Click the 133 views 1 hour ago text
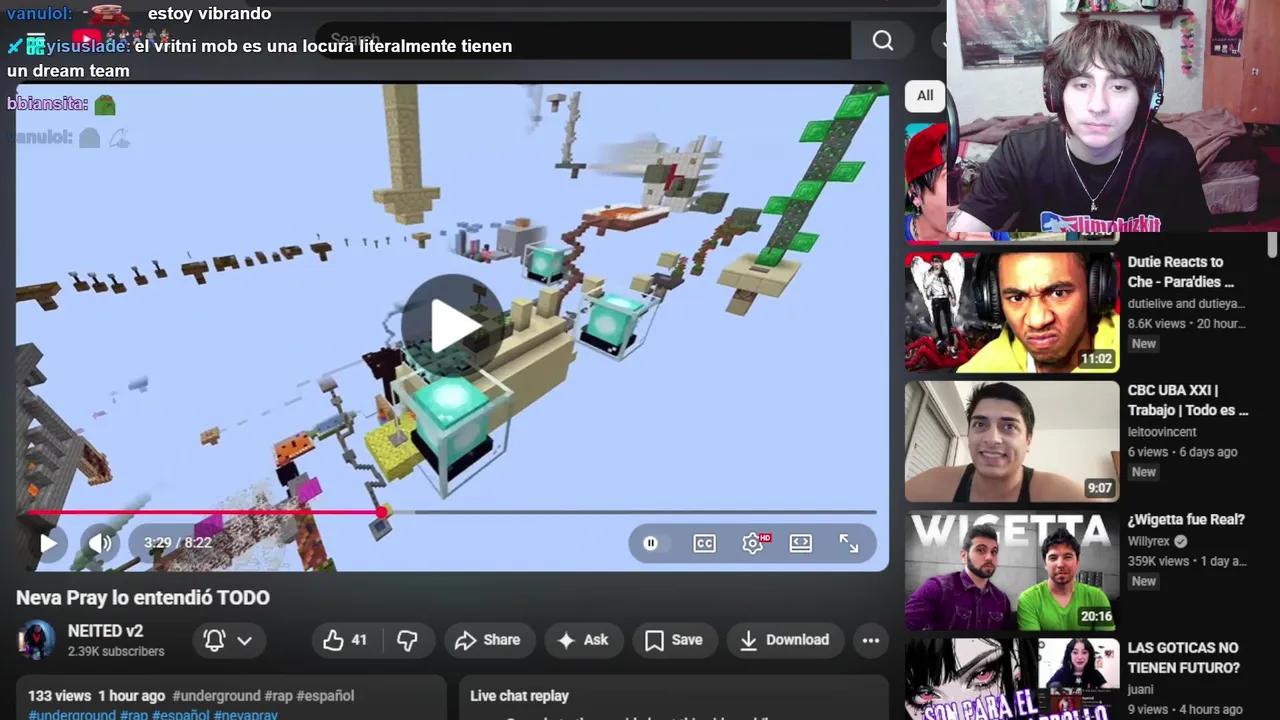 [97, 696]
